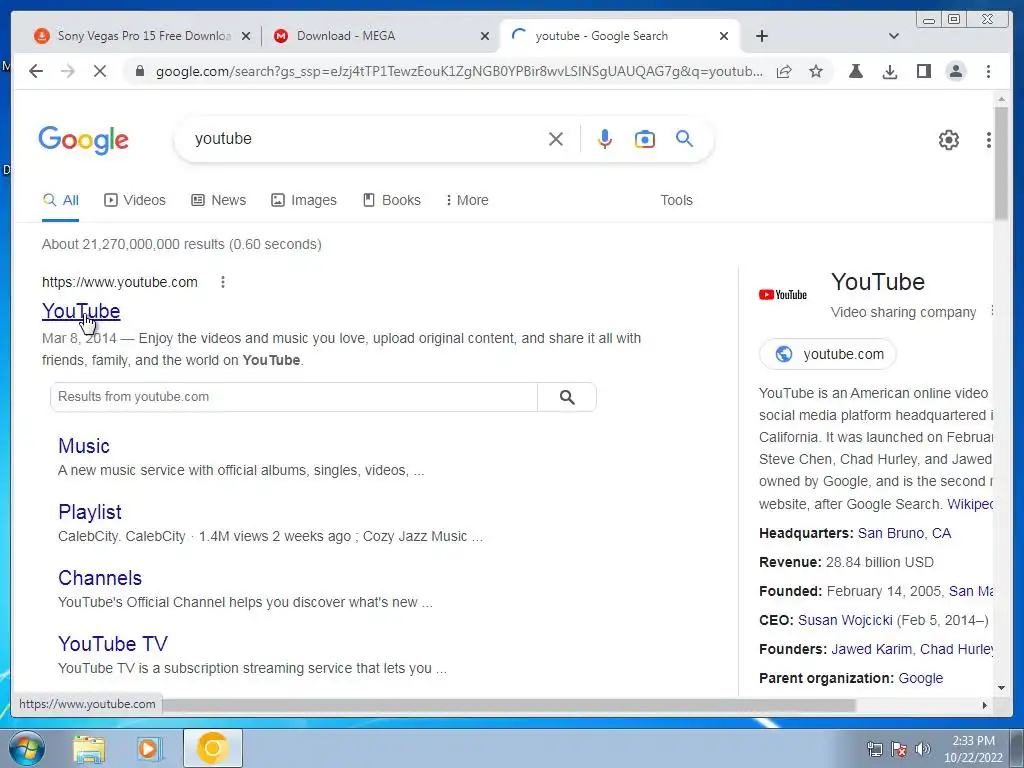Open the volume speaker tray icon
The width and height of the screenshot is (1024, 768).
click(923, 749)
